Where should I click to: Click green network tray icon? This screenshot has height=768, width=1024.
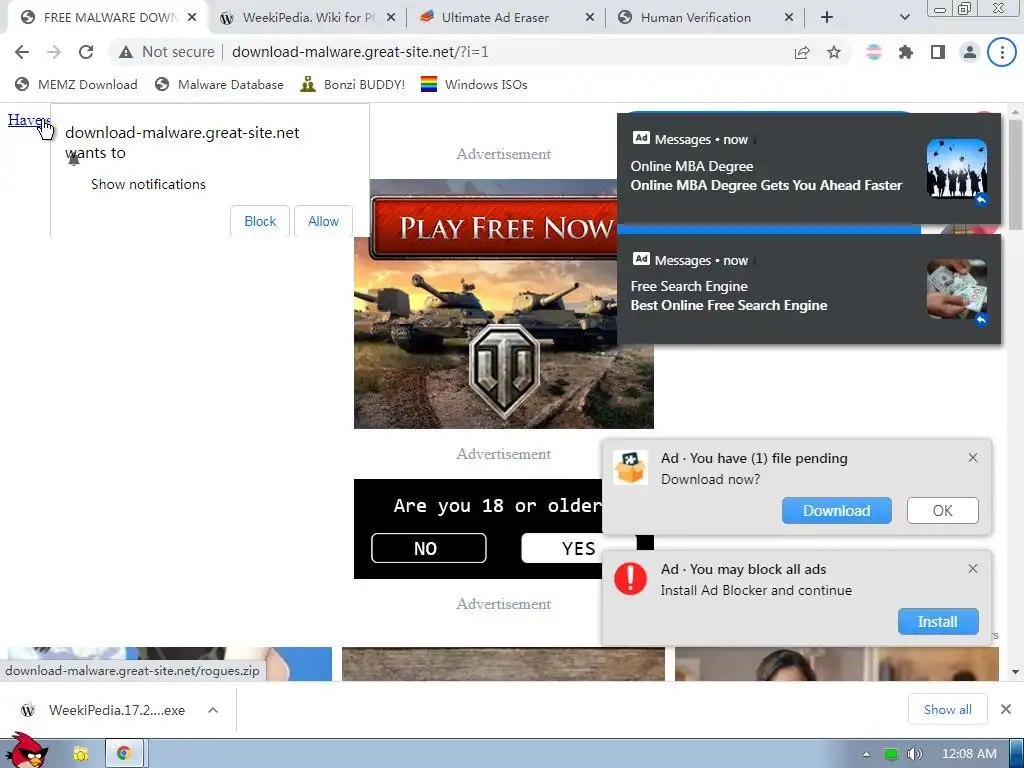890,754
